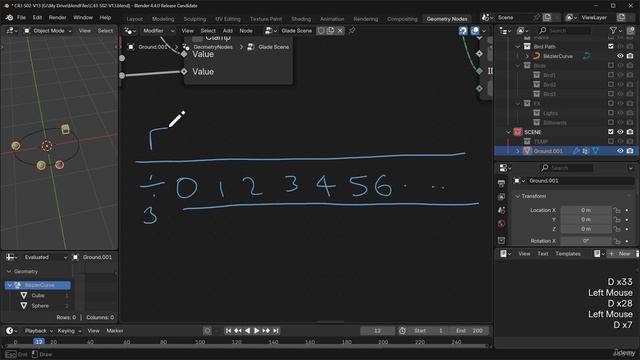Animate Location Y keyframe dot
Screen dimensions: 640x360
(x=627, y=220)
